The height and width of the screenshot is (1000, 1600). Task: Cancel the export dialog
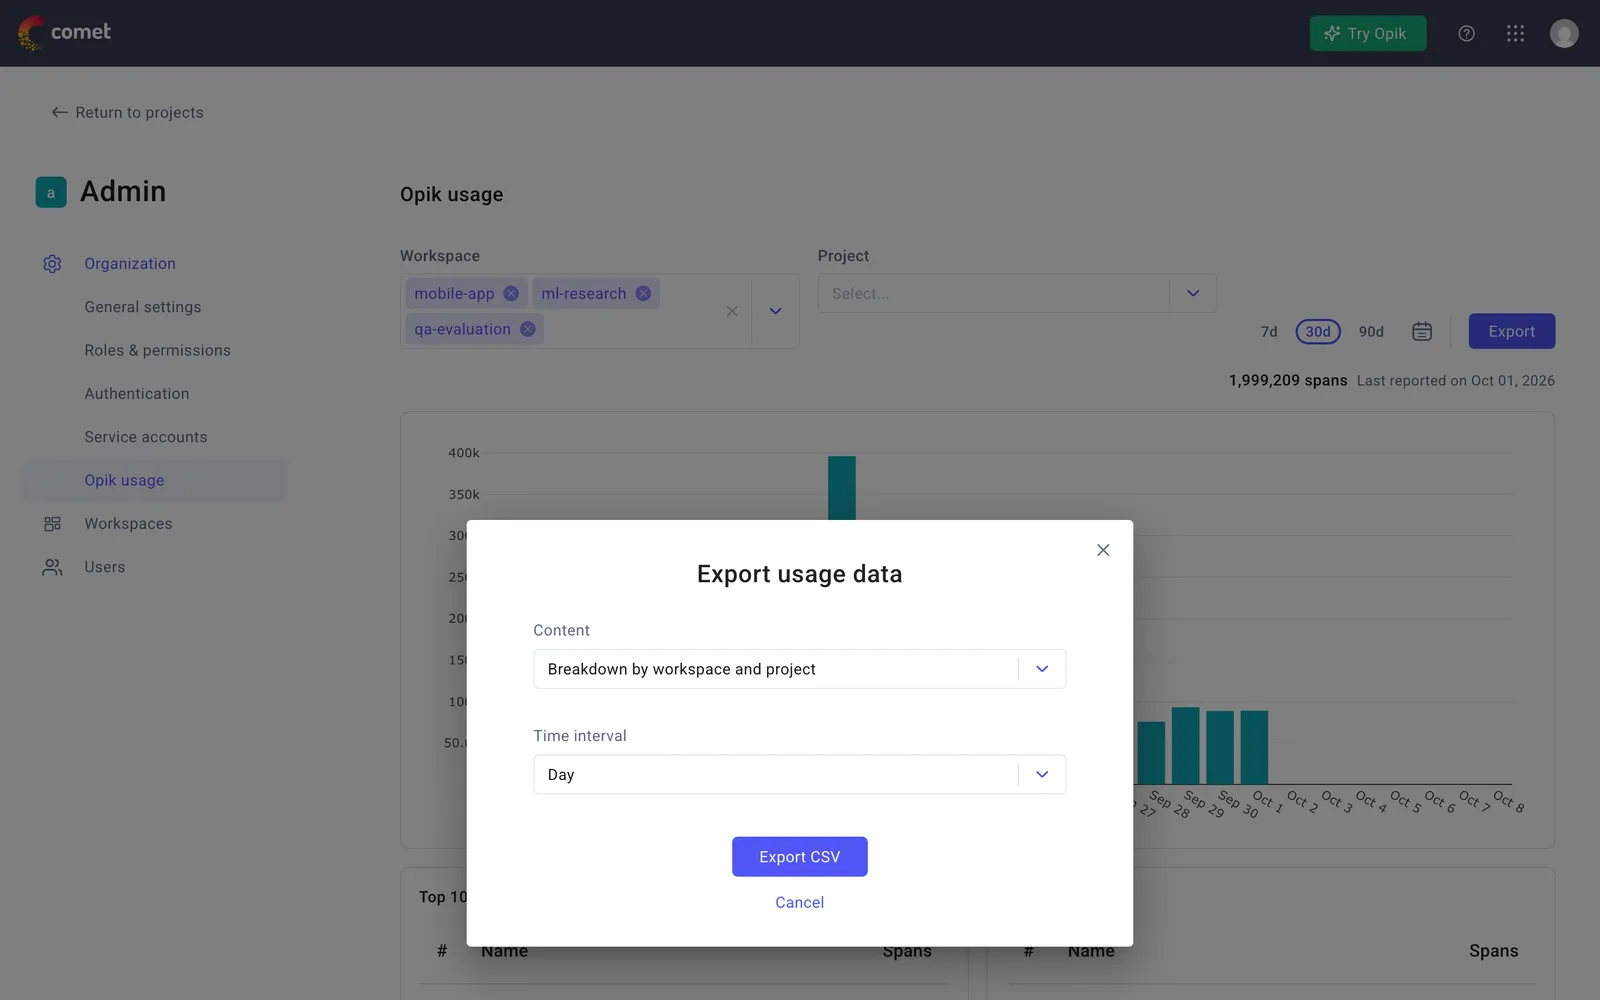pyautogui.click(x=800, y=902)
